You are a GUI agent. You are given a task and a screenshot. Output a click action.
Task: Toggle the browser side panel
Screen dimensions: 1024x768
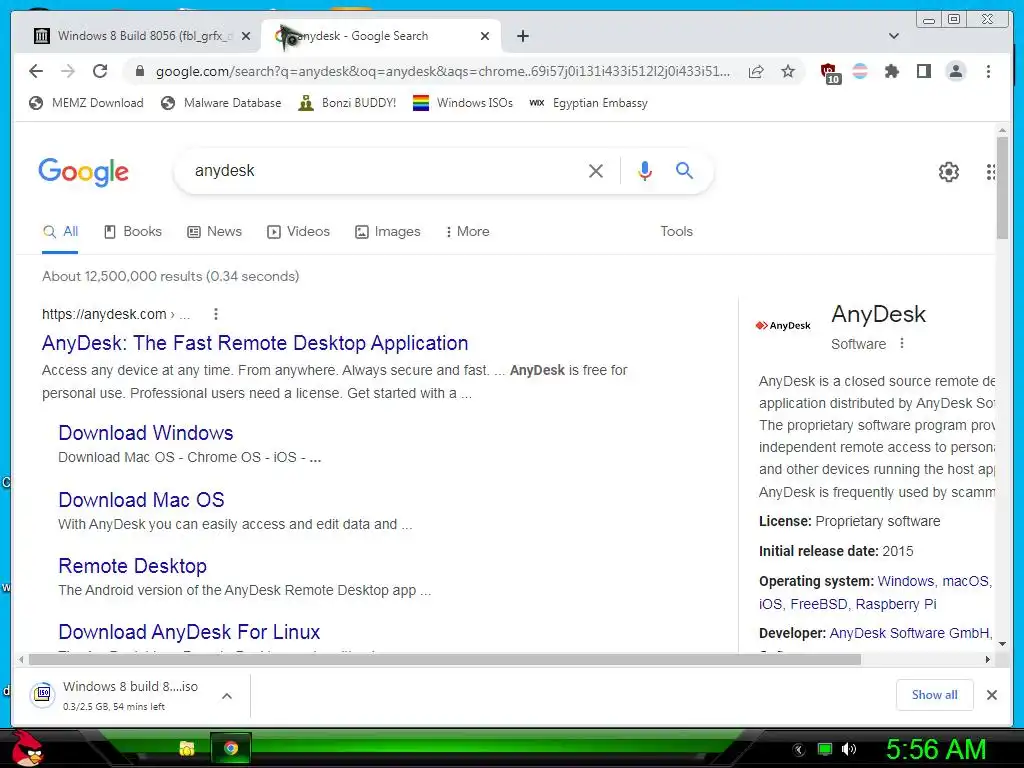[x=923, y=71]
